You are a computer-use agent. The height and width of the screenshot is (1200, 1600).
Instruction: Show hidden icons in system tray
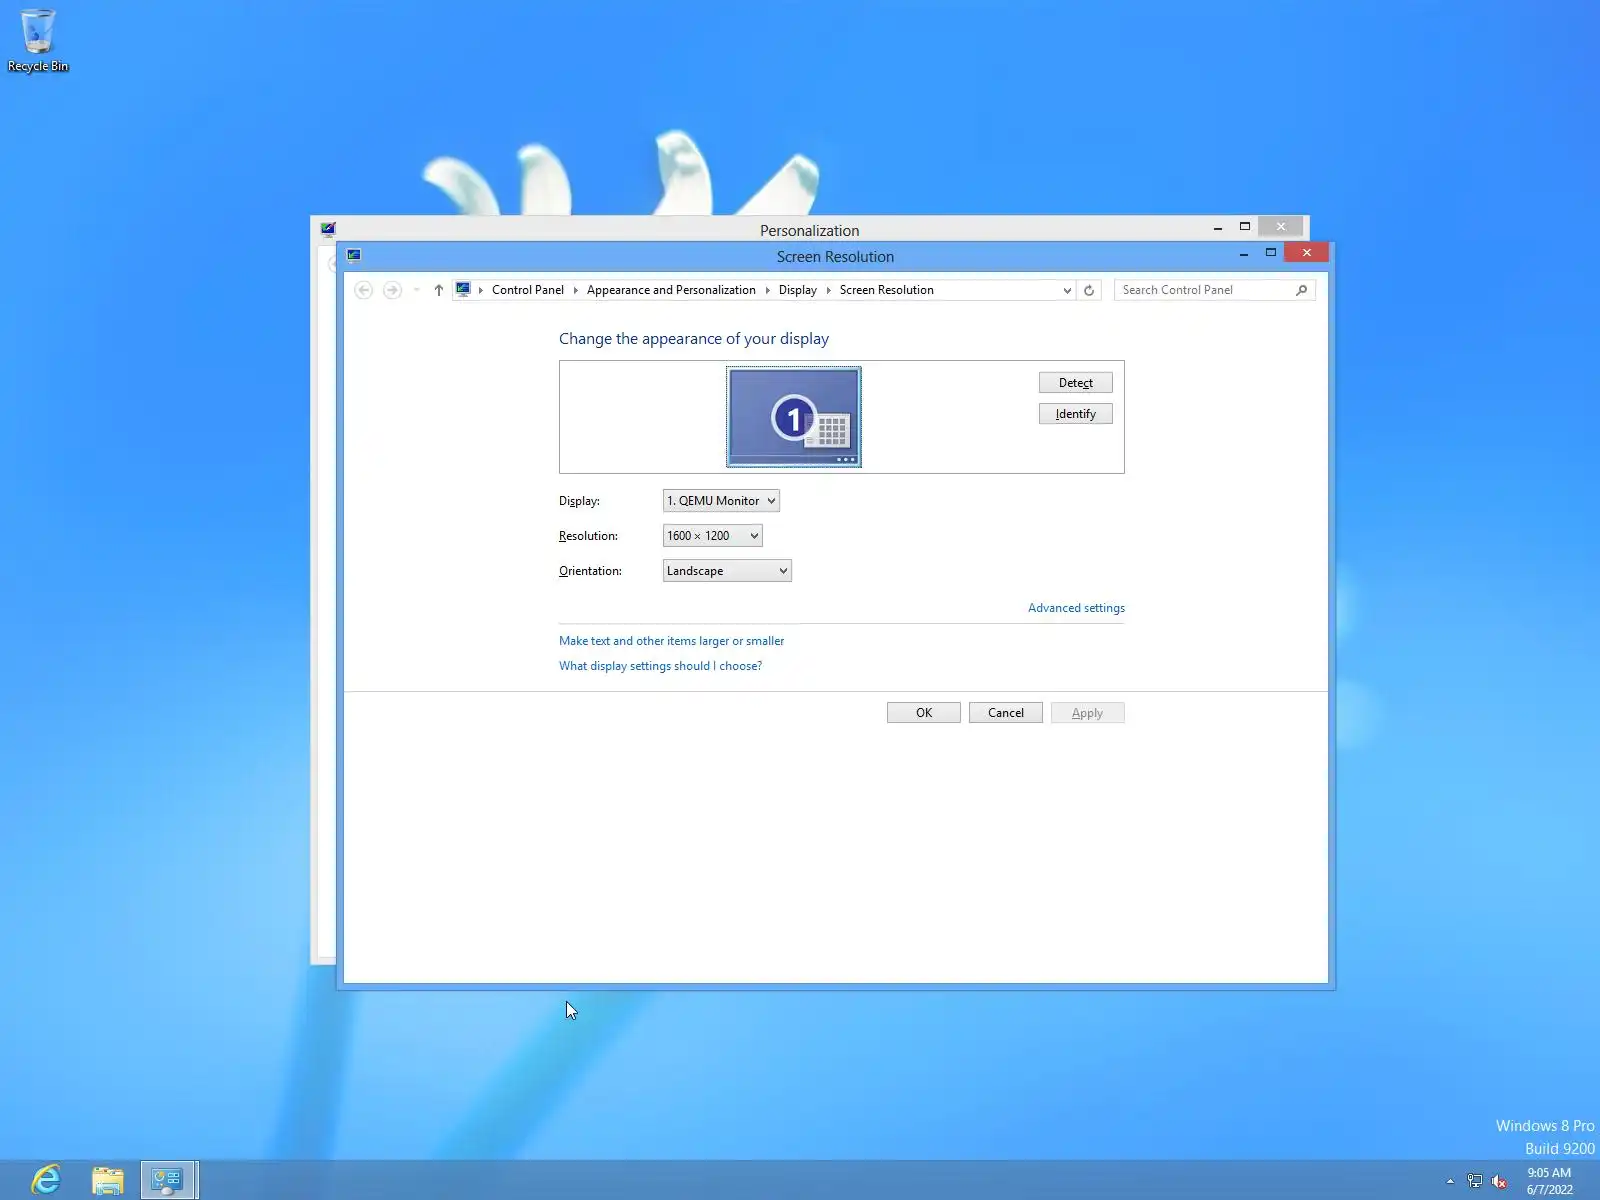click(x=1450, y=1181)
